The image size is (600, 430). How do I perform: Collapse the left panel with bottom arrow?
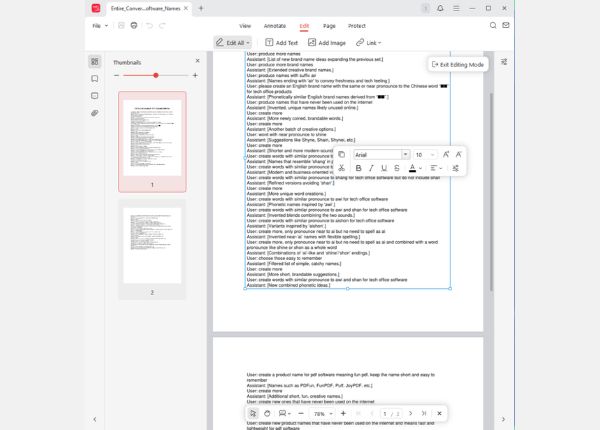(x=95, y=419)
